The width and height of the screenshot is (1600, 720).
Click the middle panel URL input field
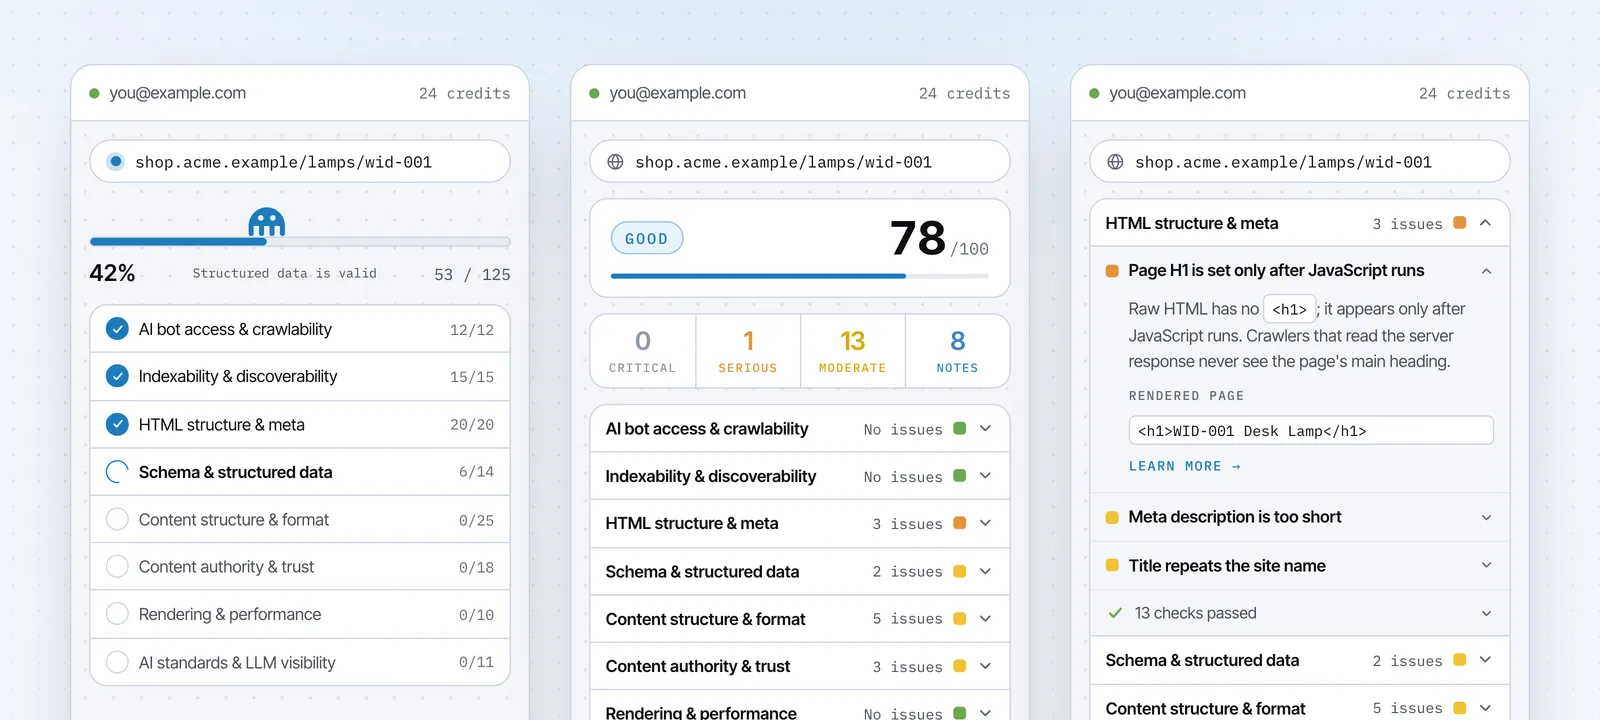pos(800,161)
